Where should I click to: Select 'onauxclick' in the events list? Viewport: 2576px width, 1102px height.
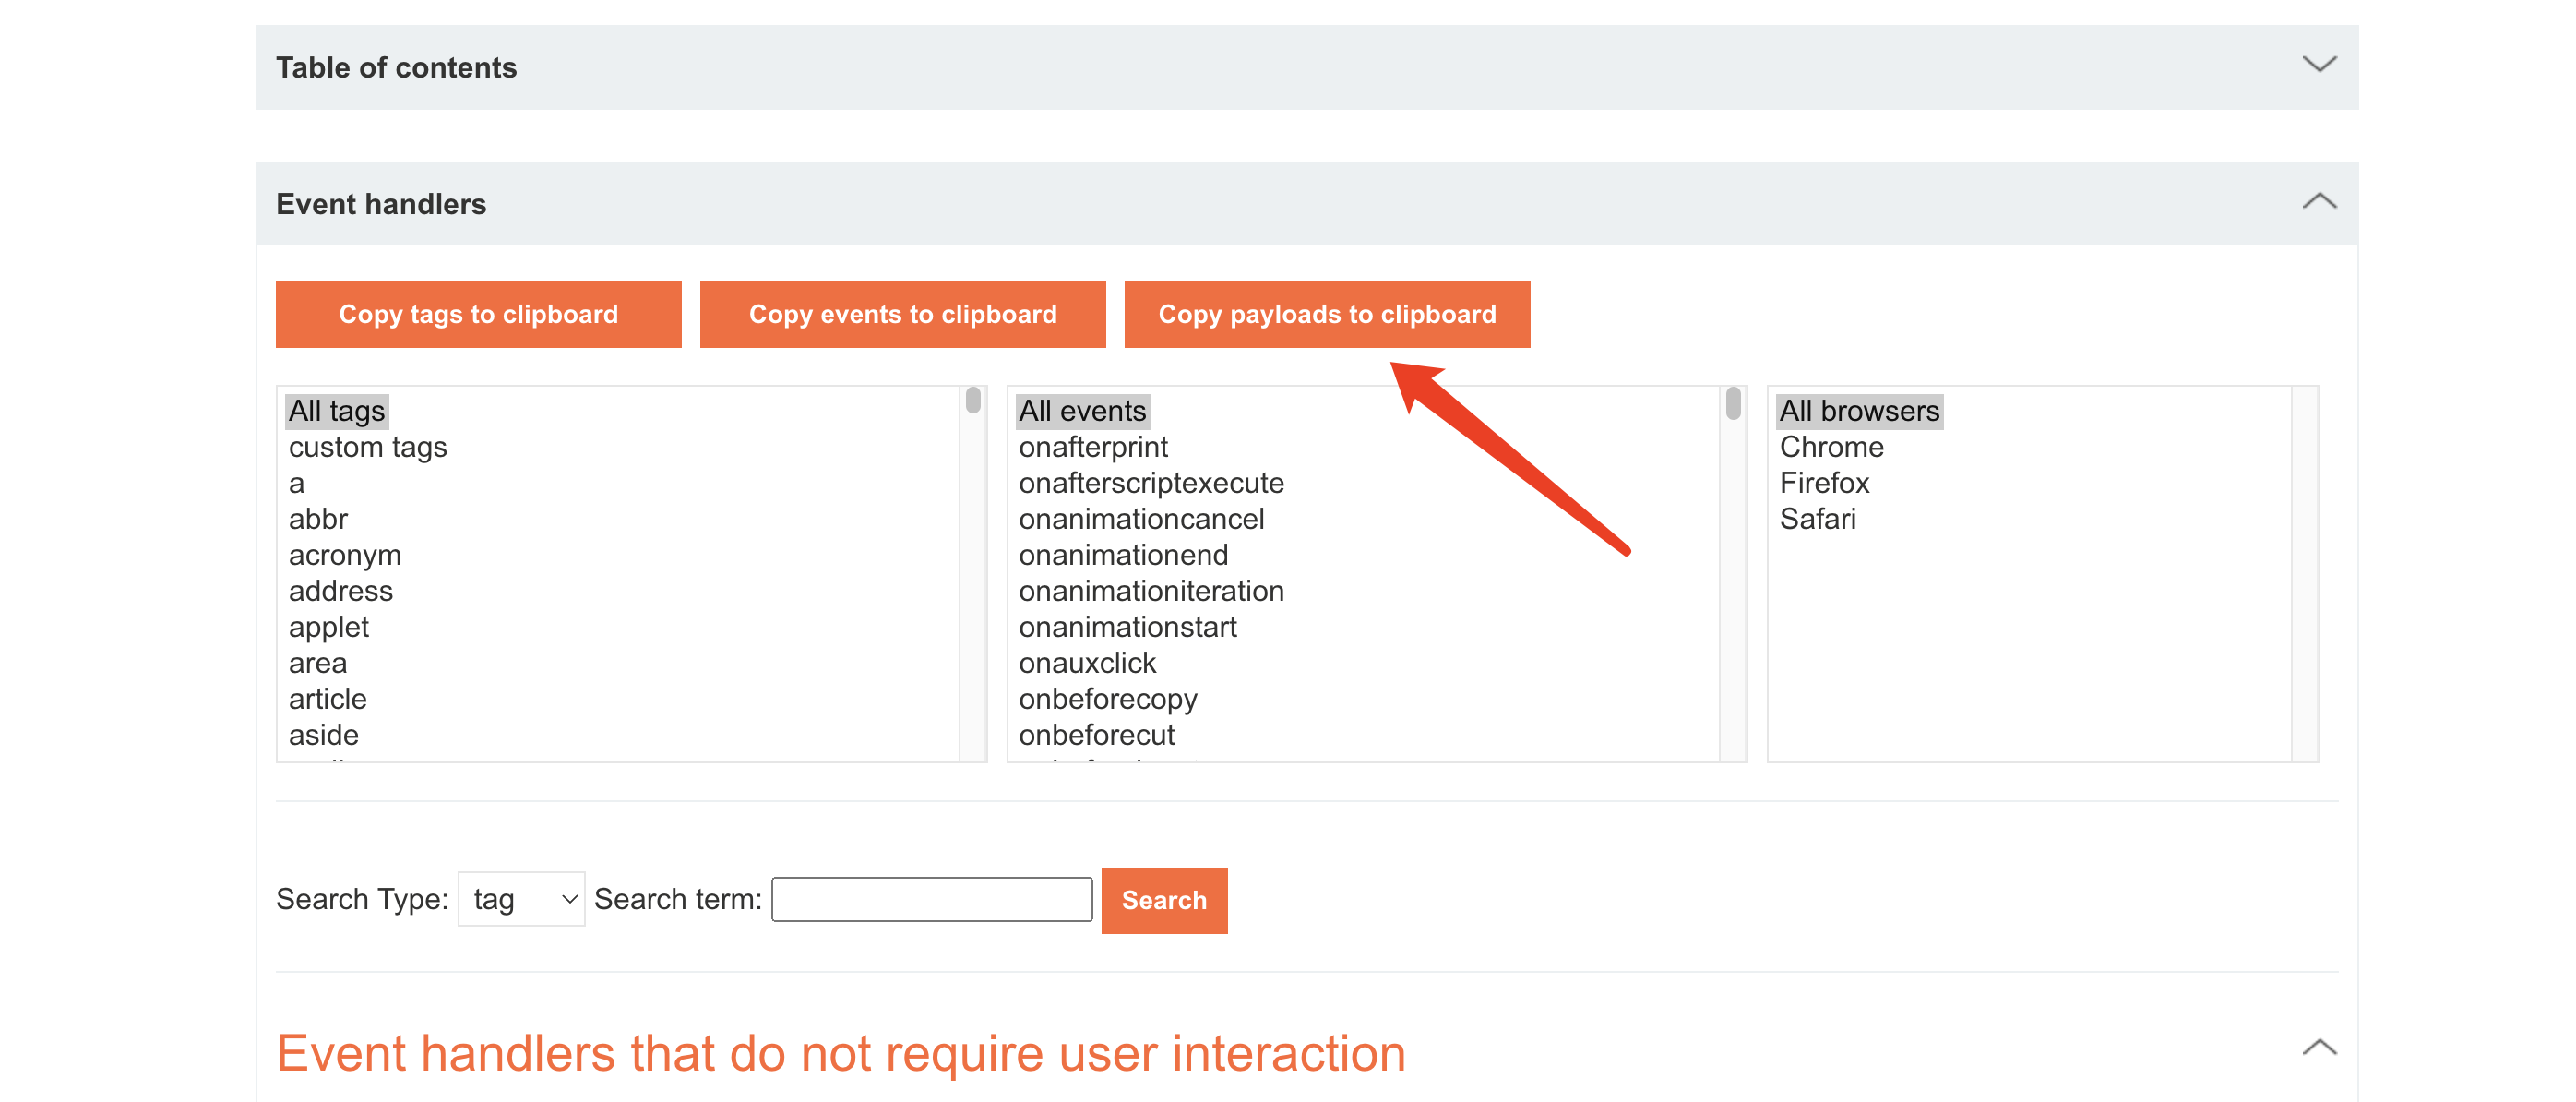(x=1087, y=663)
